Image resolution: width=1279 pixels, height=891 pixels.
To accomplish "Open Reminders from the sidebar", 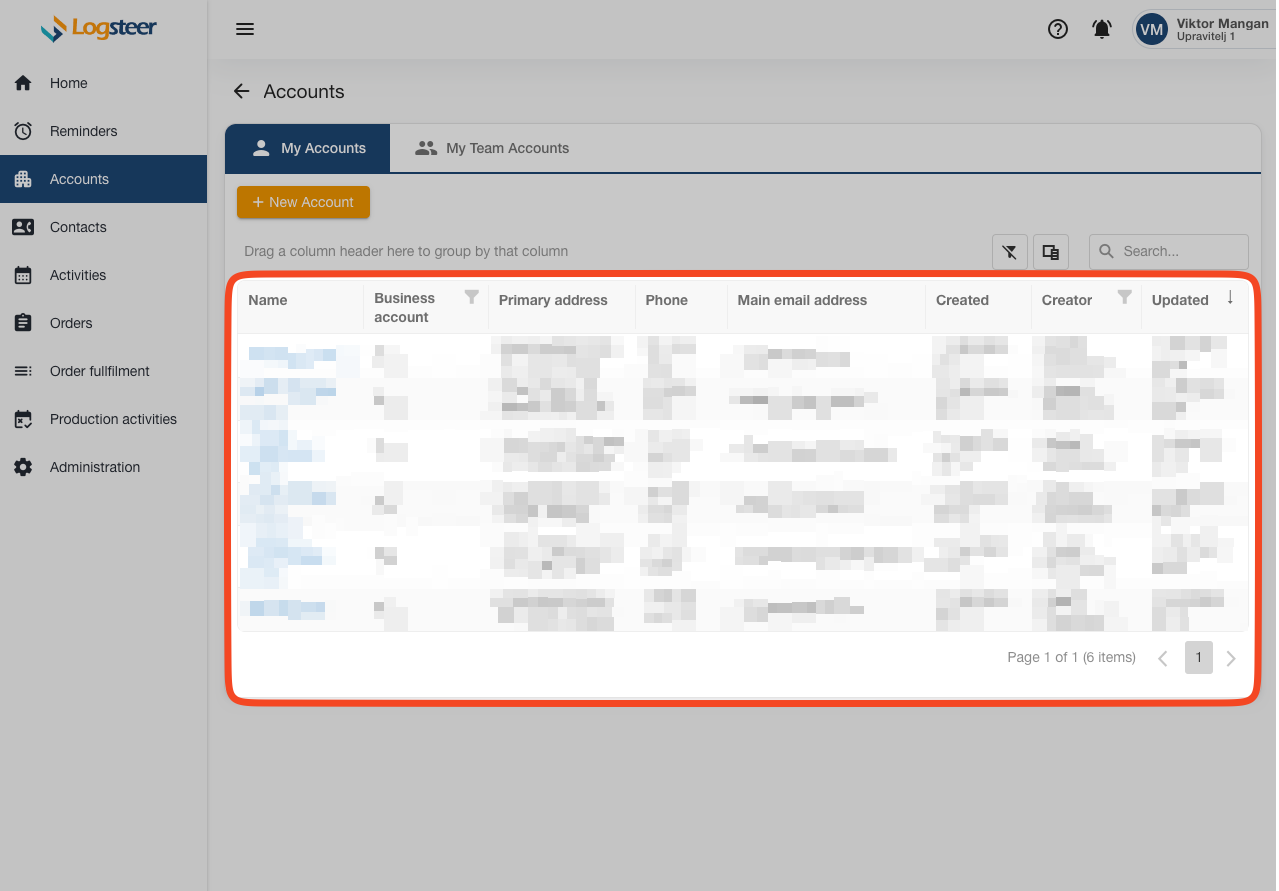I will [83, 131].
